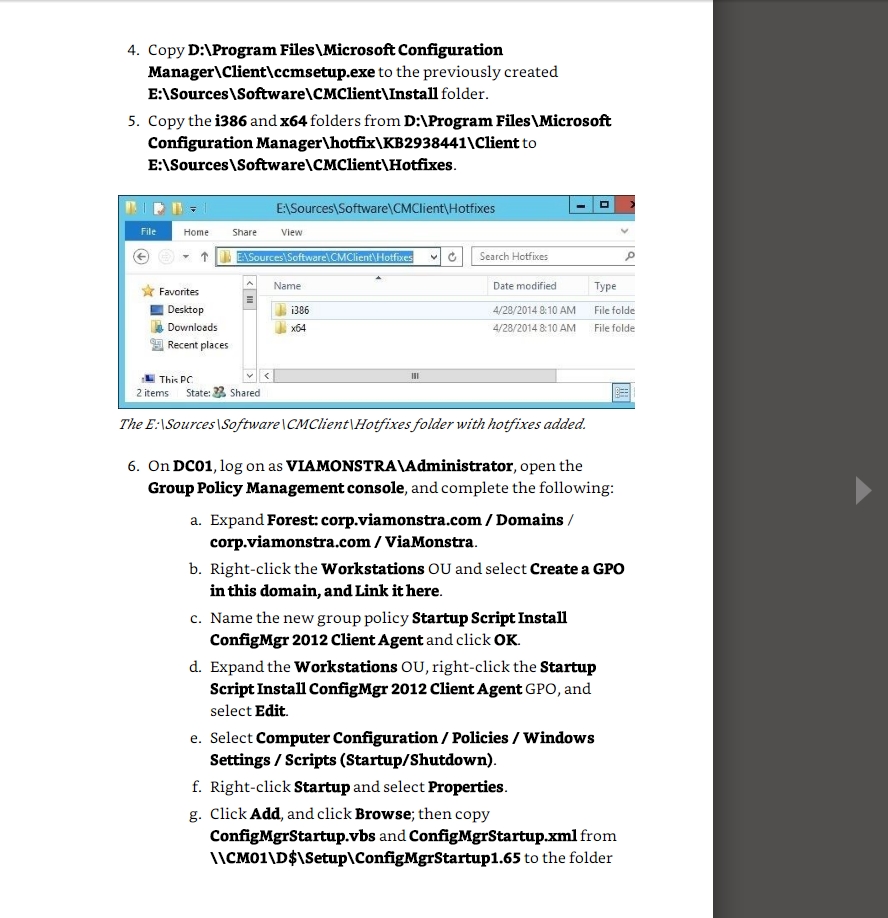Expand the address bar history dropdown
The width and height of the screenshot is (888, 918).
tap(433, 257)
